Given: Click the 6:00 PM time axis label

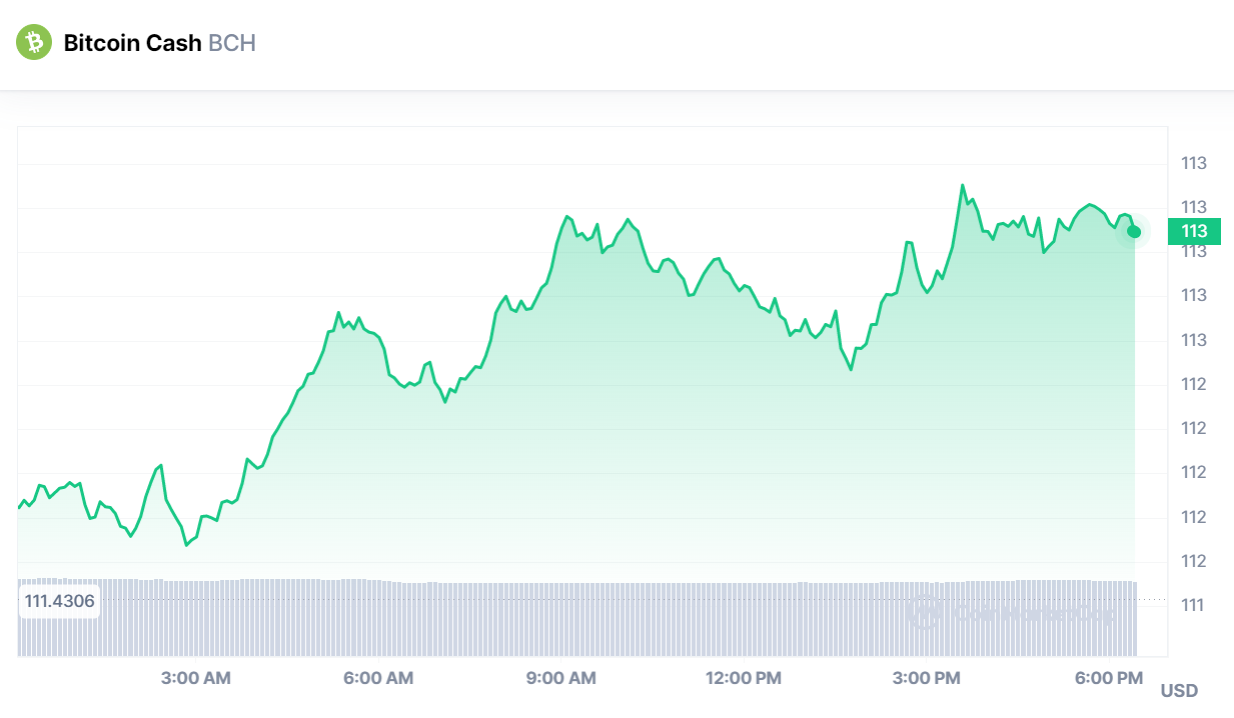Looking at the screenshot, I should 1108,678.
